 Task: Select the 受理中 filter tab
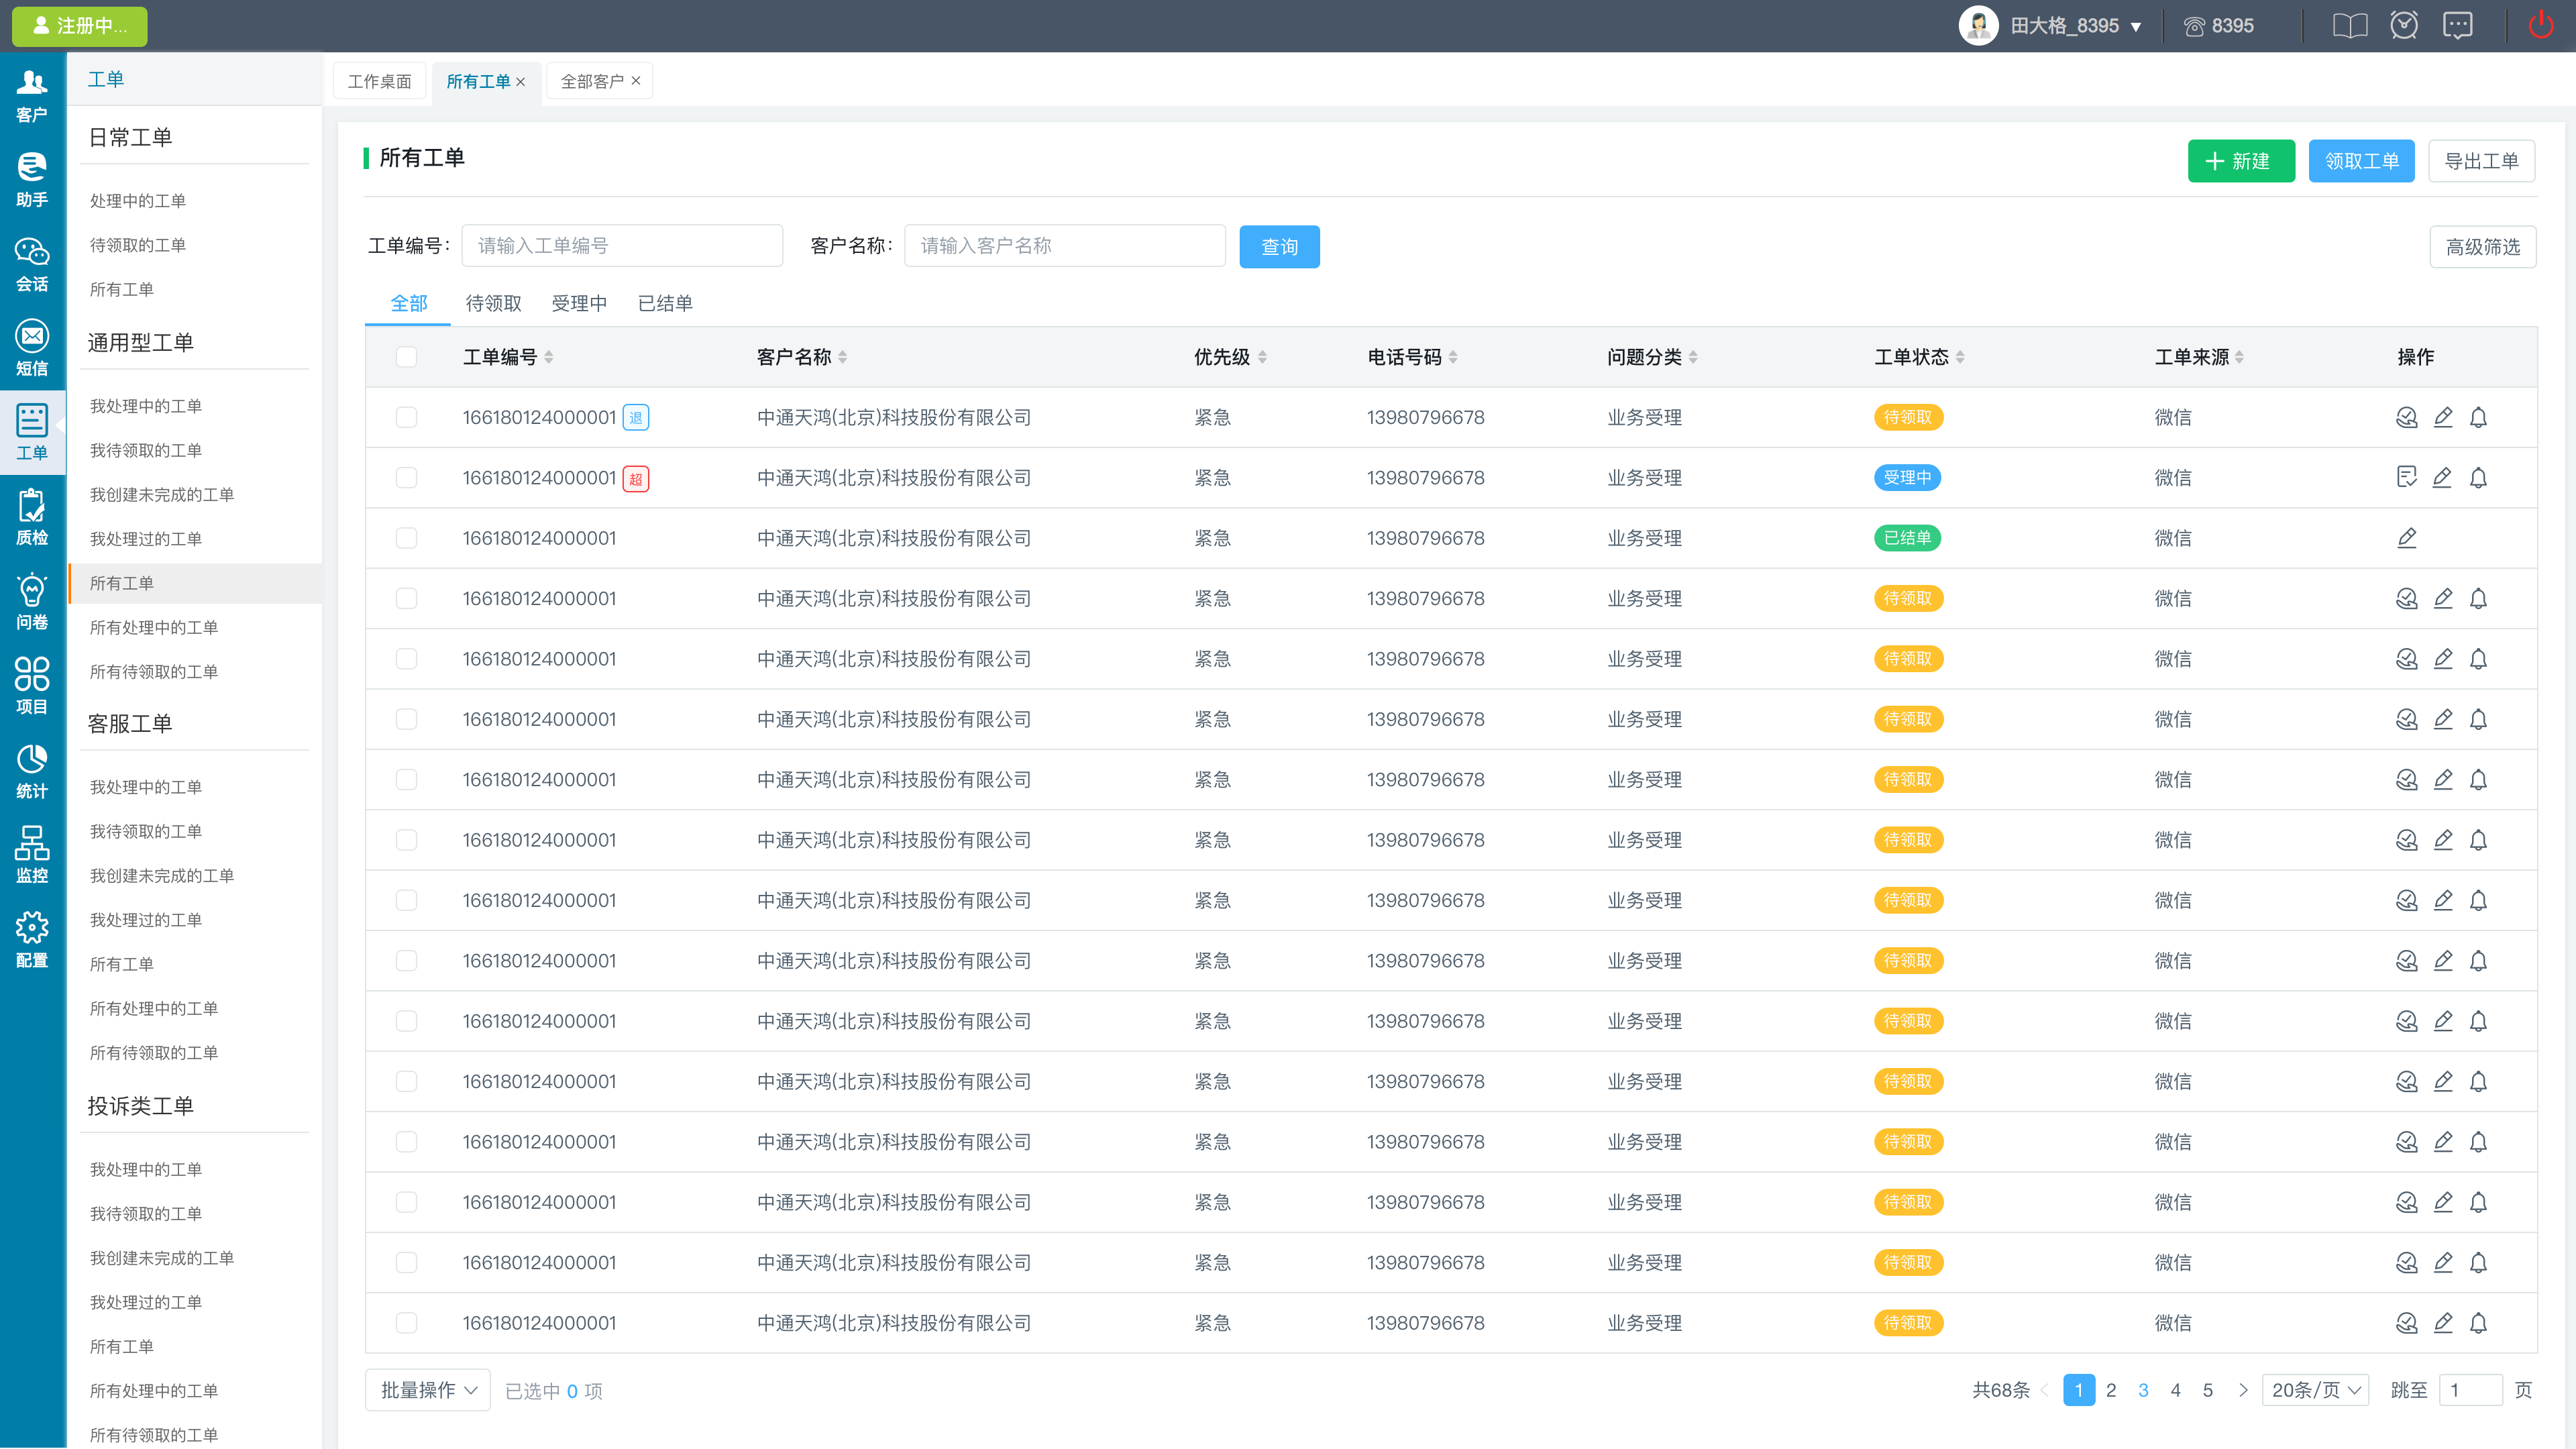pos(579,303)
